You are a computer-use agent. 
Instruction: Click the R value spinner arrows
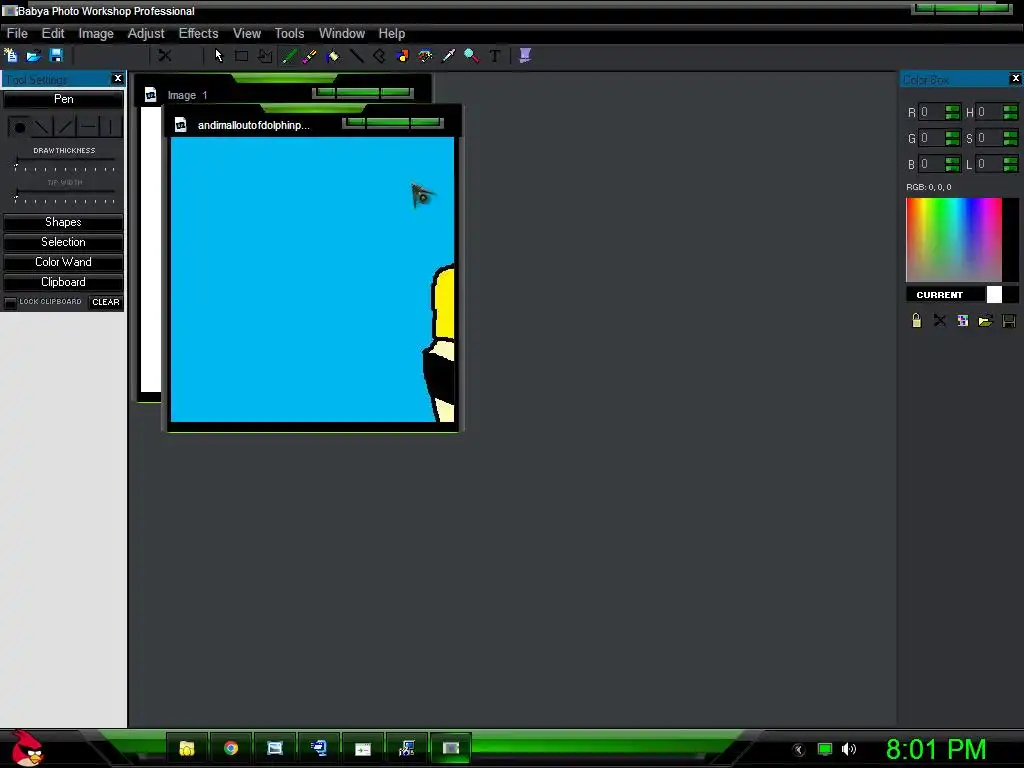[x=952, y=112]
